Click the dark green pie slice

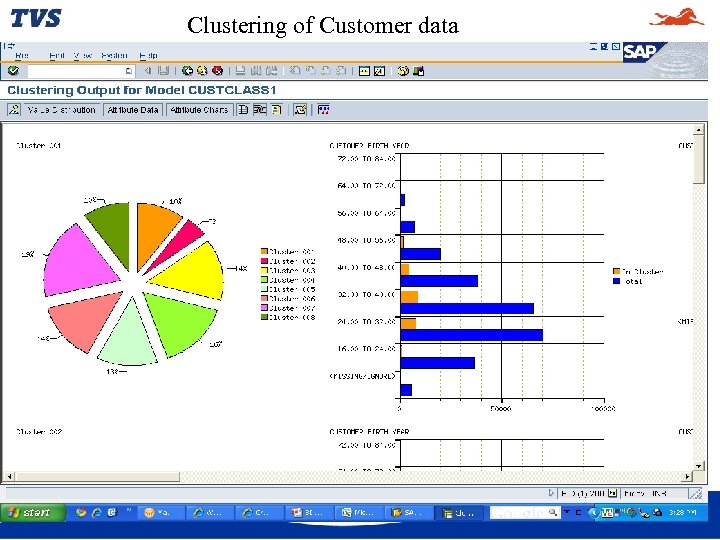(x=112, y=230)
